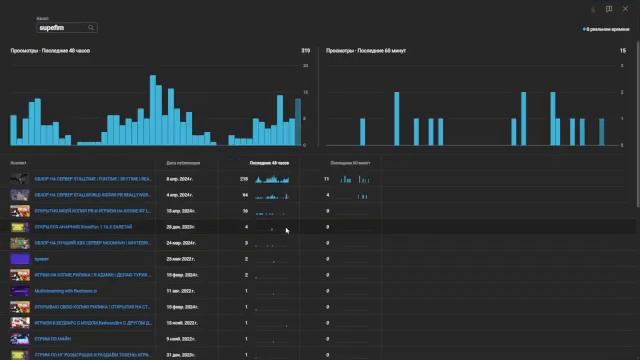Click the "В реальном времени" live indicator
The image size is (640, 360).
[x=606, y=29]
